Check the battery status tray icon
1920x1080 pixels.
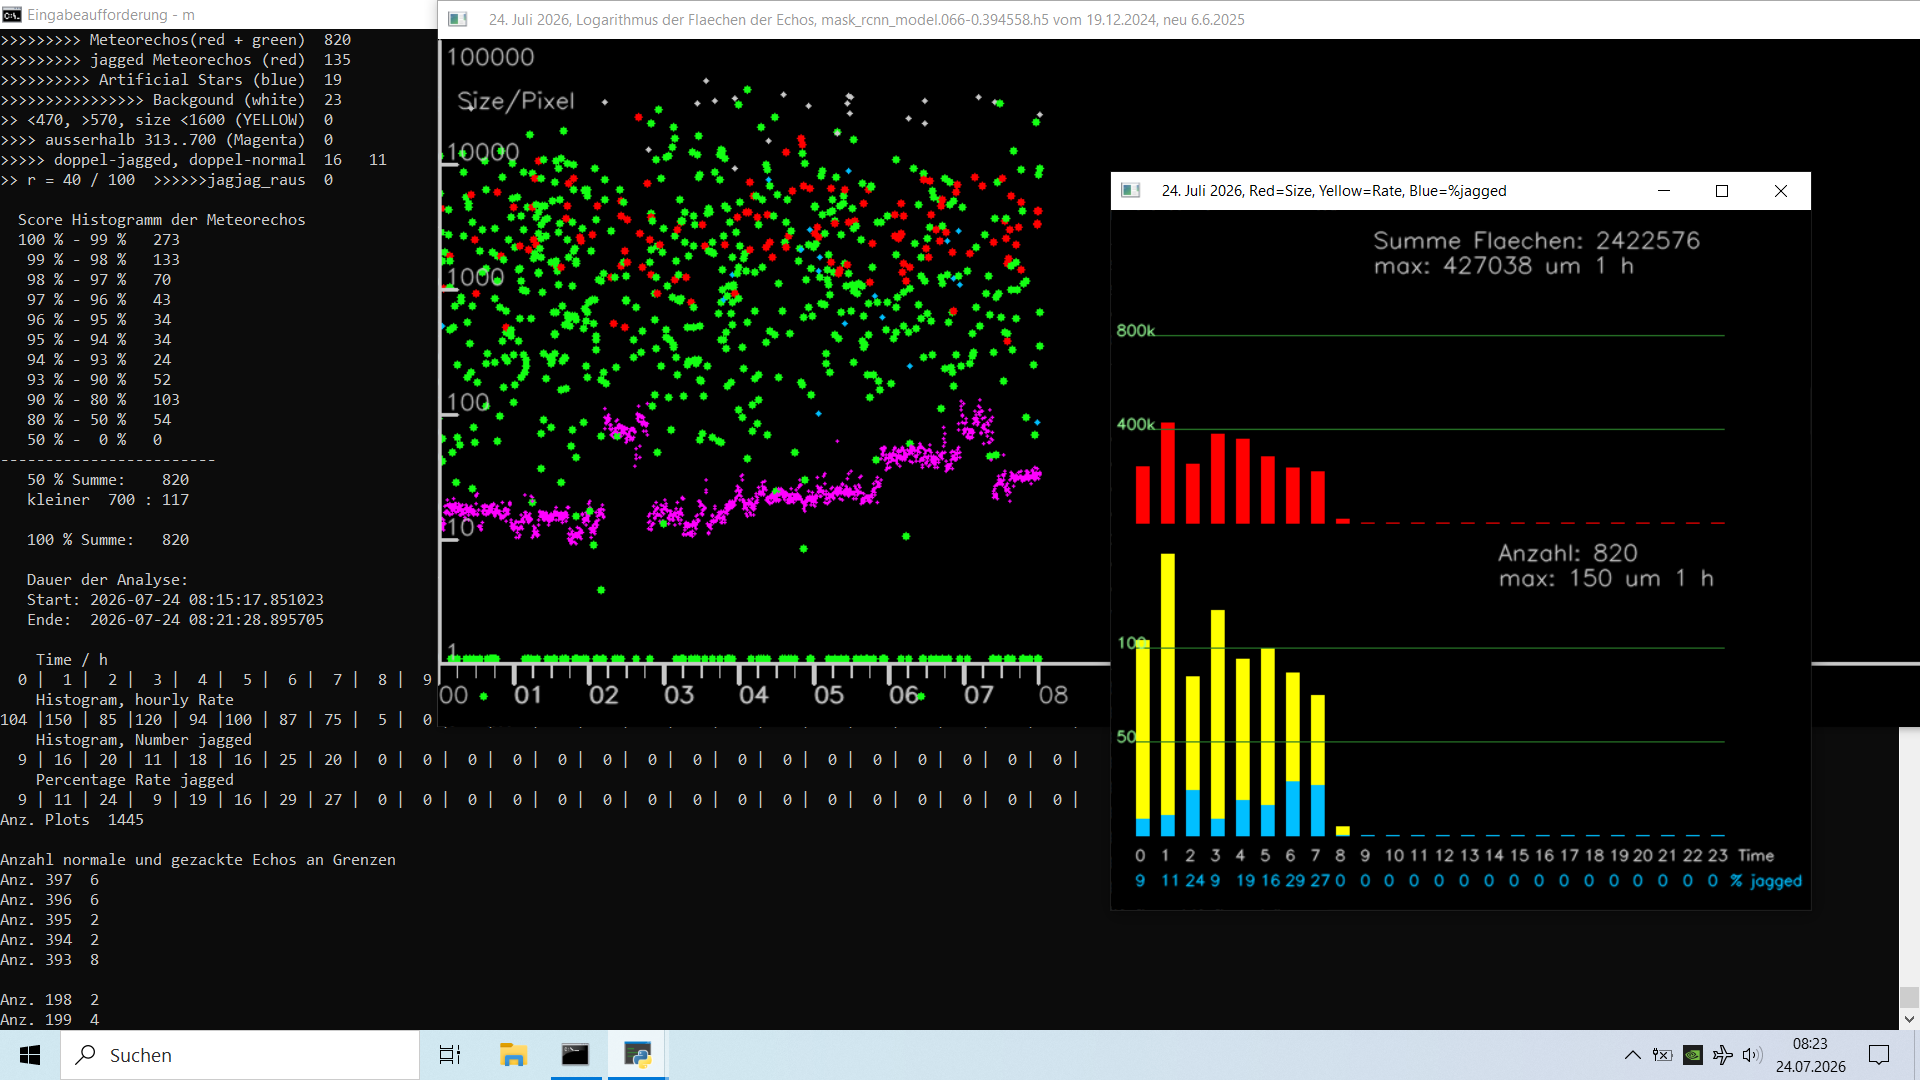(x=1662, y=1055)
